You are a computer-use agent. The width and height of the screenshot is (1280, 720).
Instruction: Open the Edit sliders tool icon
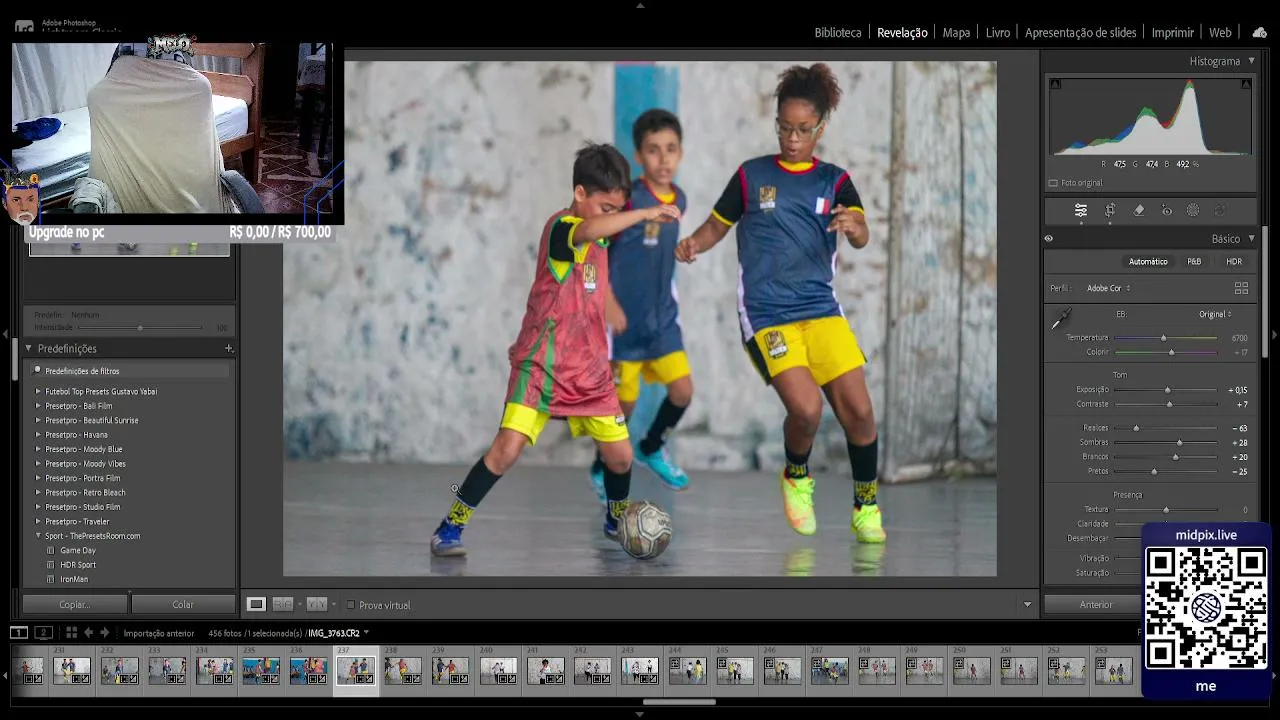coord(1081,211)
